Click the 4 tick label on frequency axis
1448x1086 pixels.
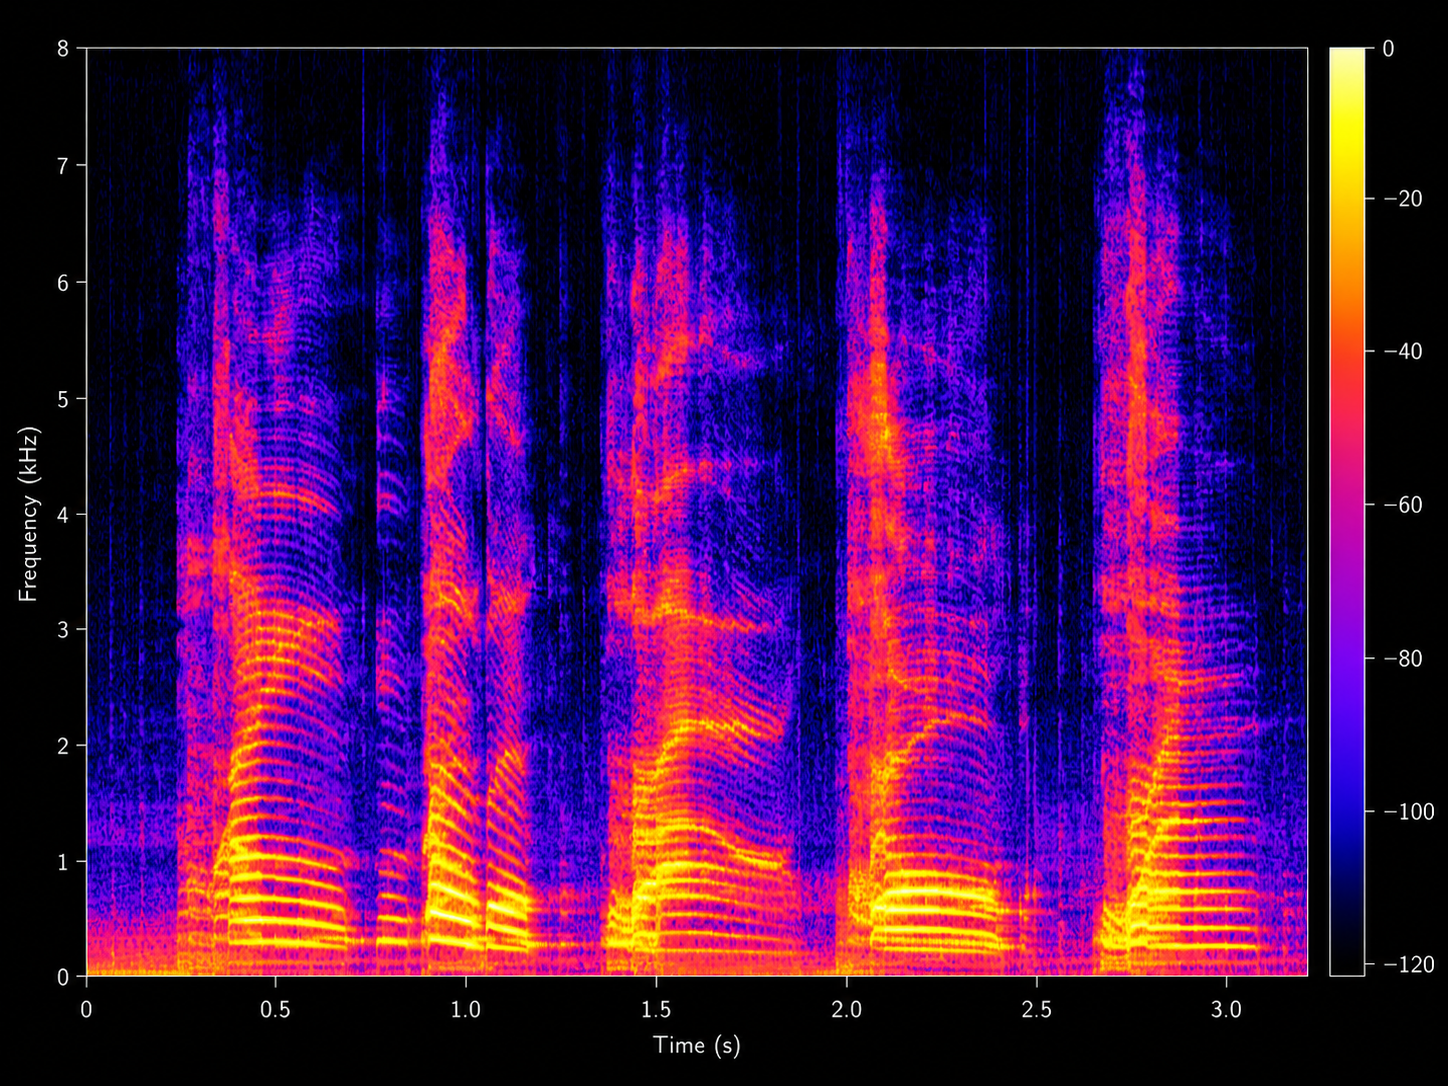coord(64,514)
